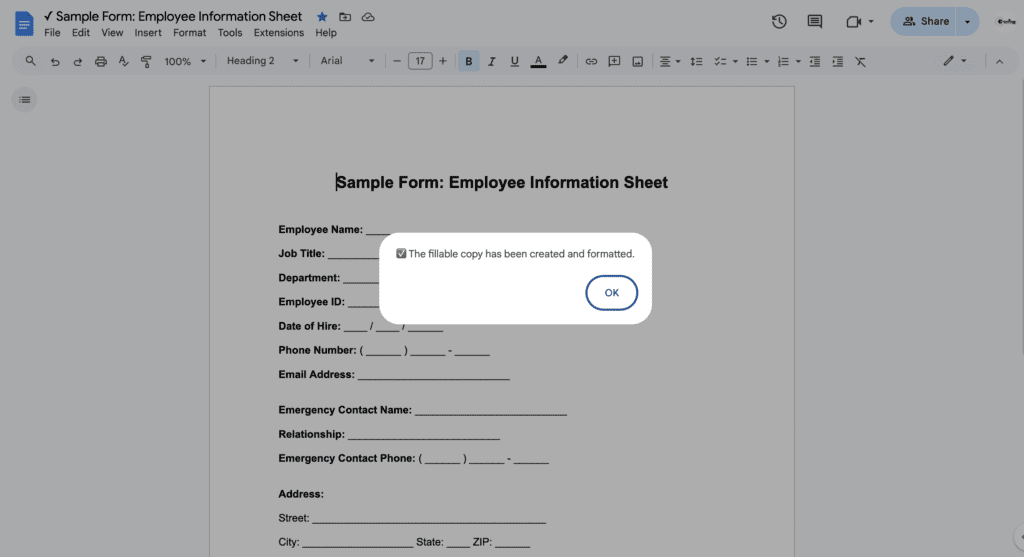This screenshot has height=557, width=1024.
Task: Click the insert link icon
Action: [x=591, y=61]
